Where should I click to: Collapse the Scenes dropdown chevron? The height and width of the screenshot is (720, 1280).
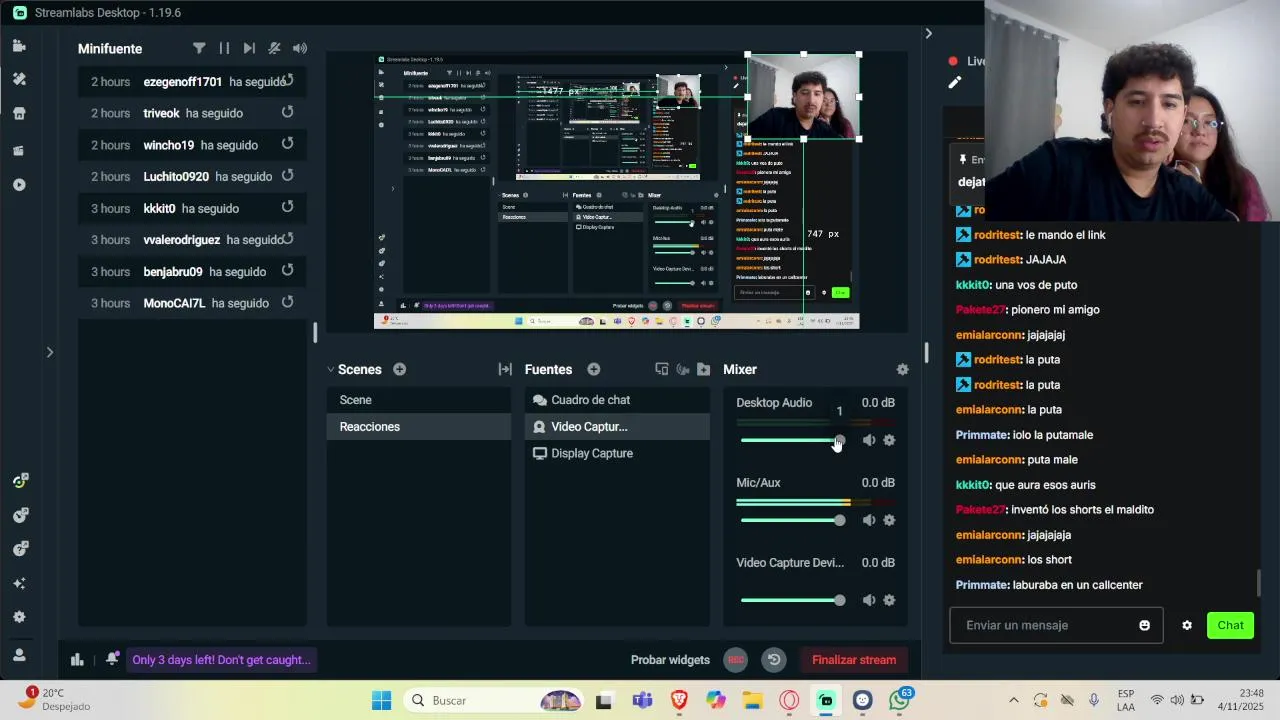click(x=330, y=369)
